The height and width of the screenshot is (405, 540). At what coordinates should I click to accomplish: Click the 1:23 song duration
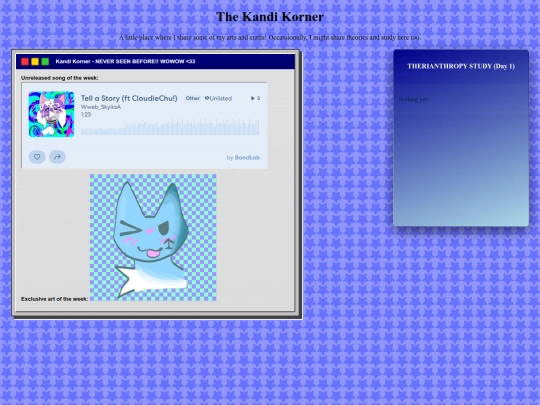coord(86,115)
